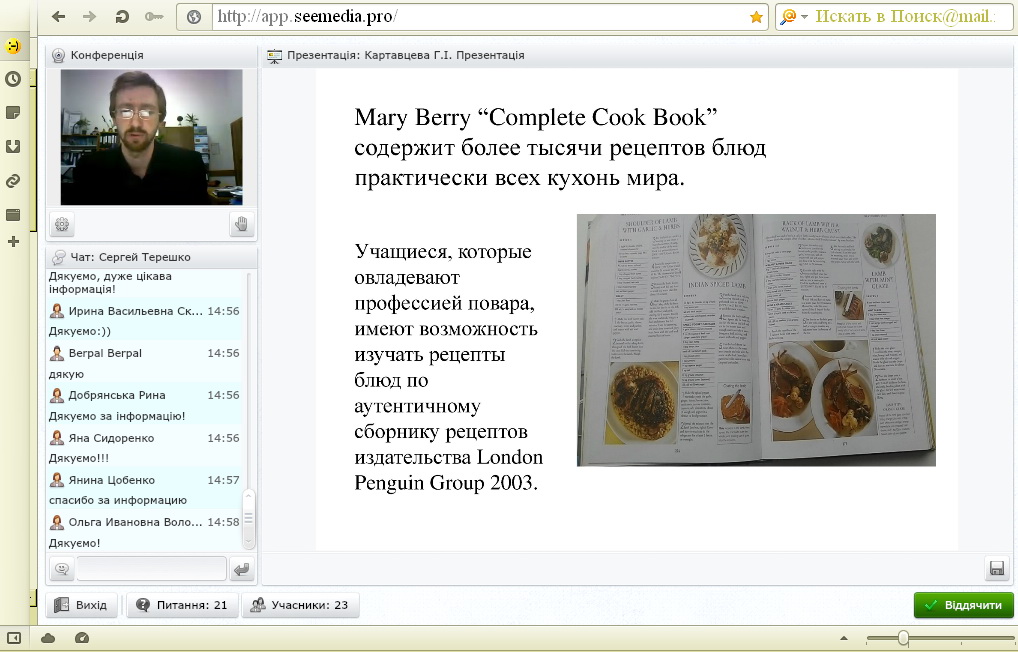The image size is (1018, 652).
Task: Open the Питання: 21 questions list
Action: [x=182, y=605]
